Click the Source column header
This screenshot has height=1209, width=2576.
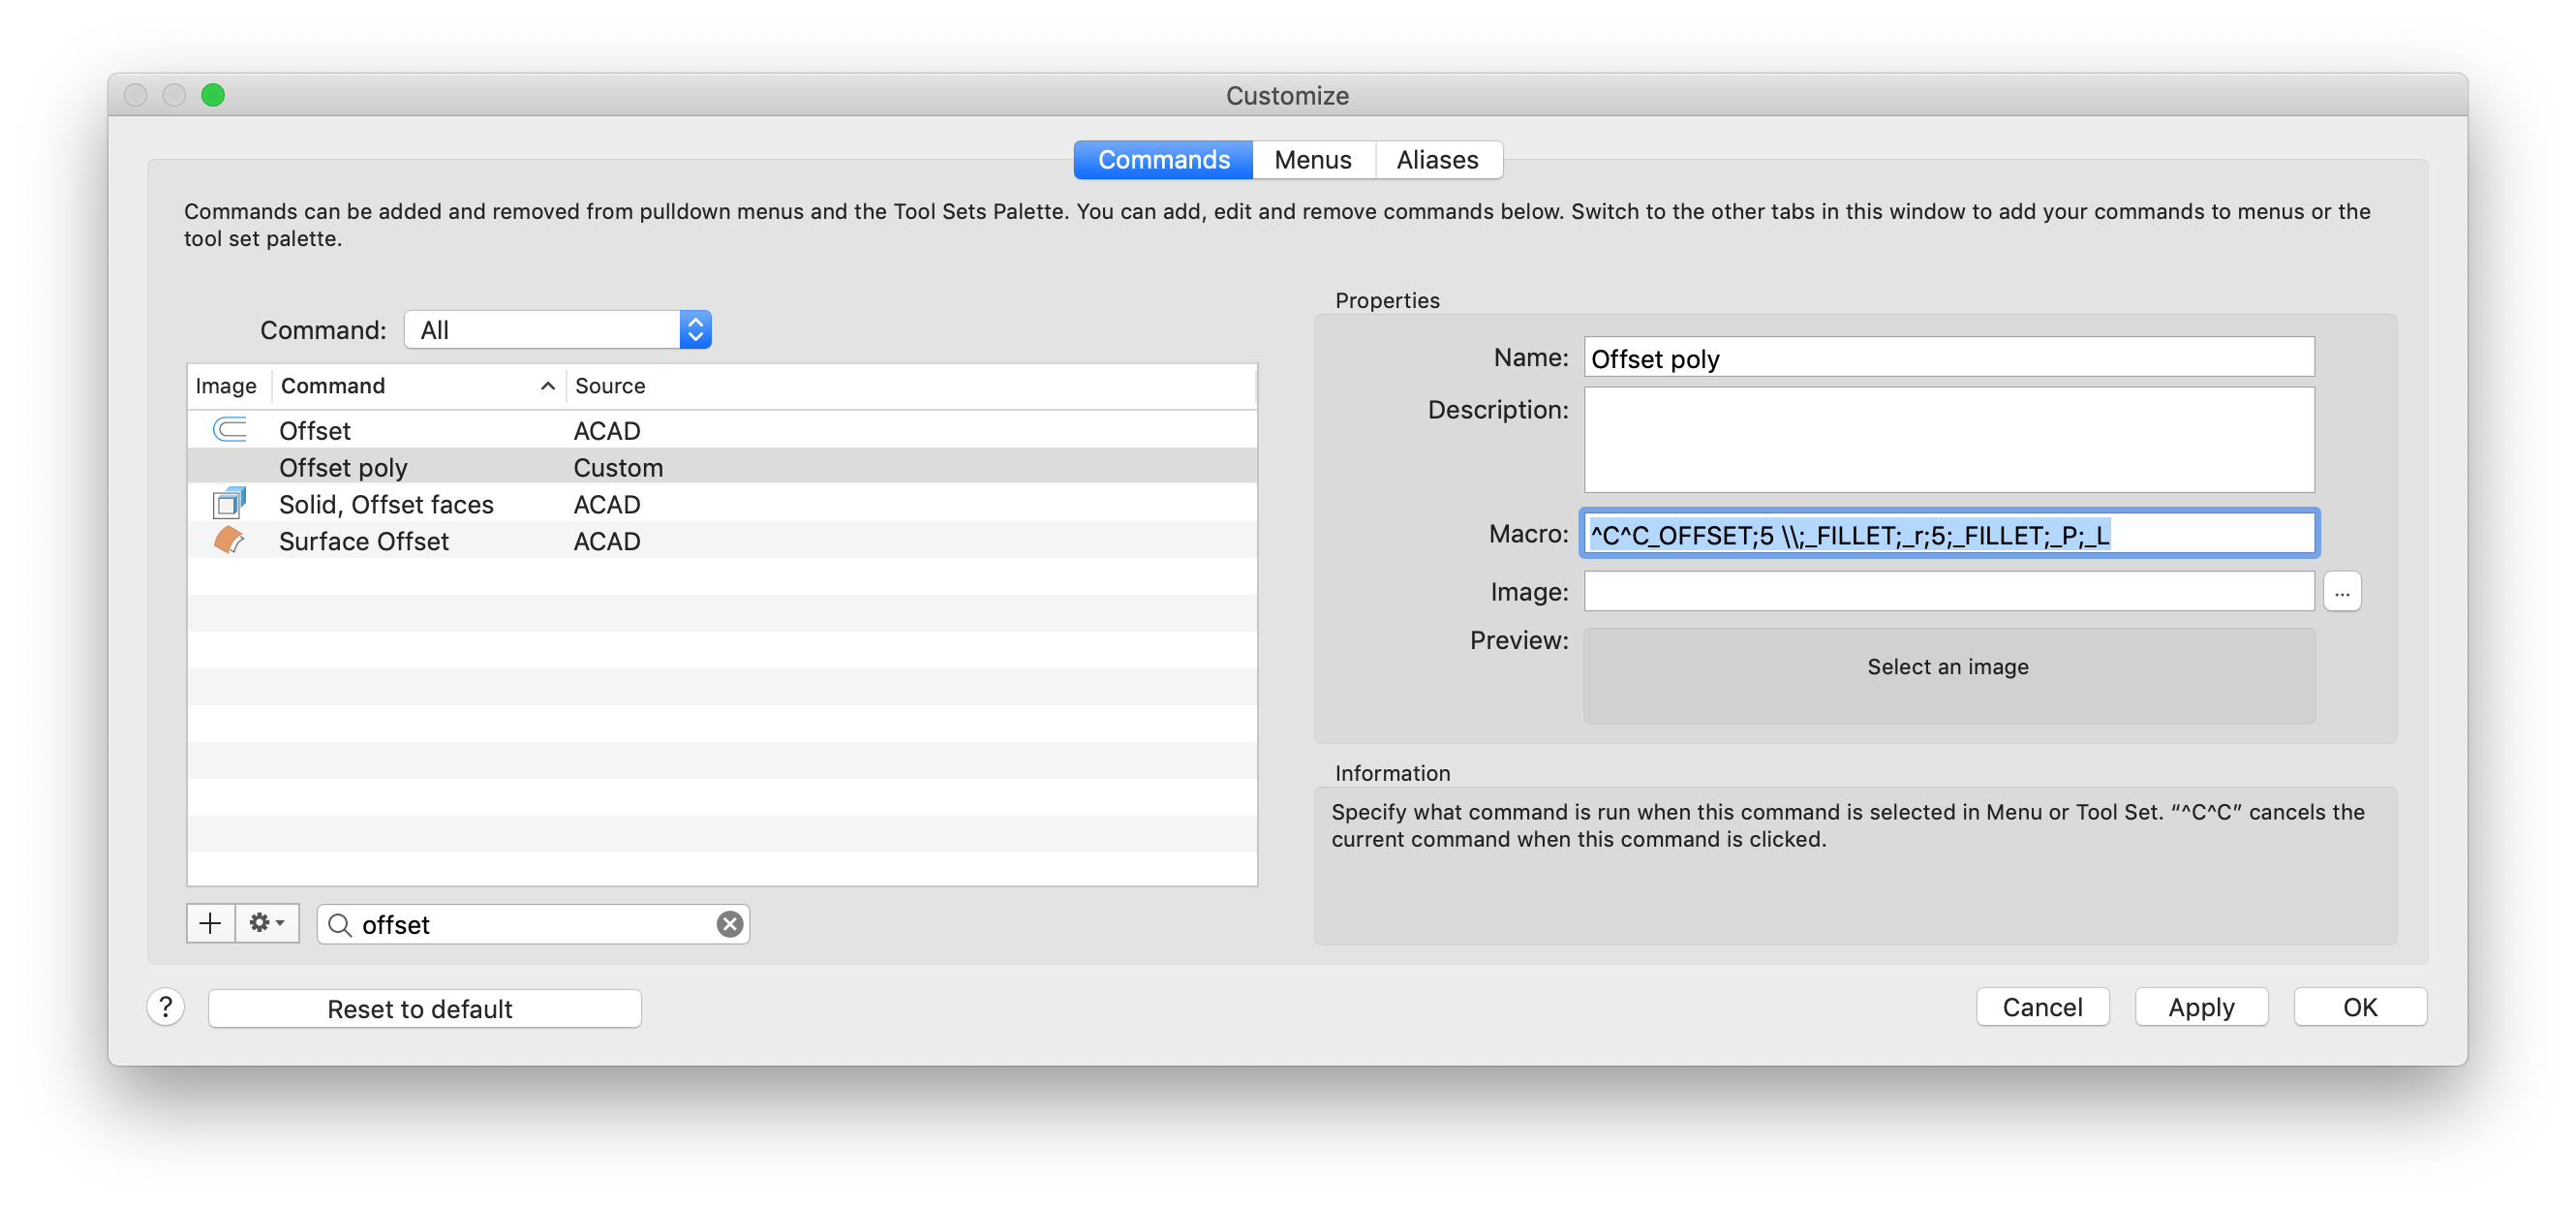610,386
